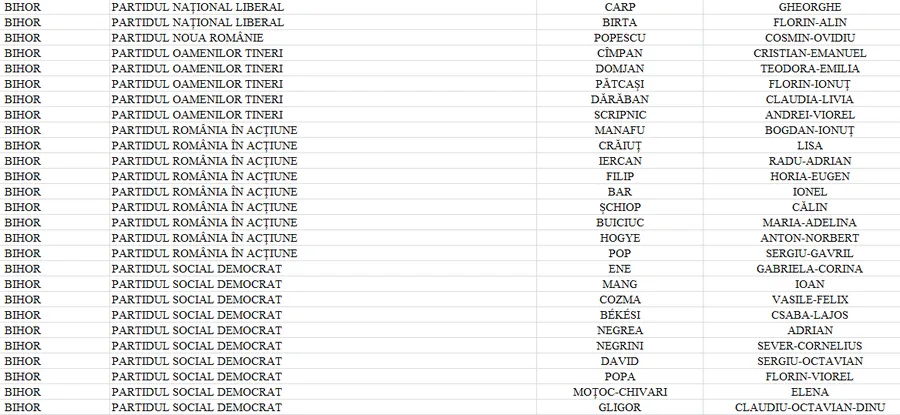Select the cell containing surname CARP
Image resolution: width=900 pixels, height=415 pixels.
[x=619, y=6]
